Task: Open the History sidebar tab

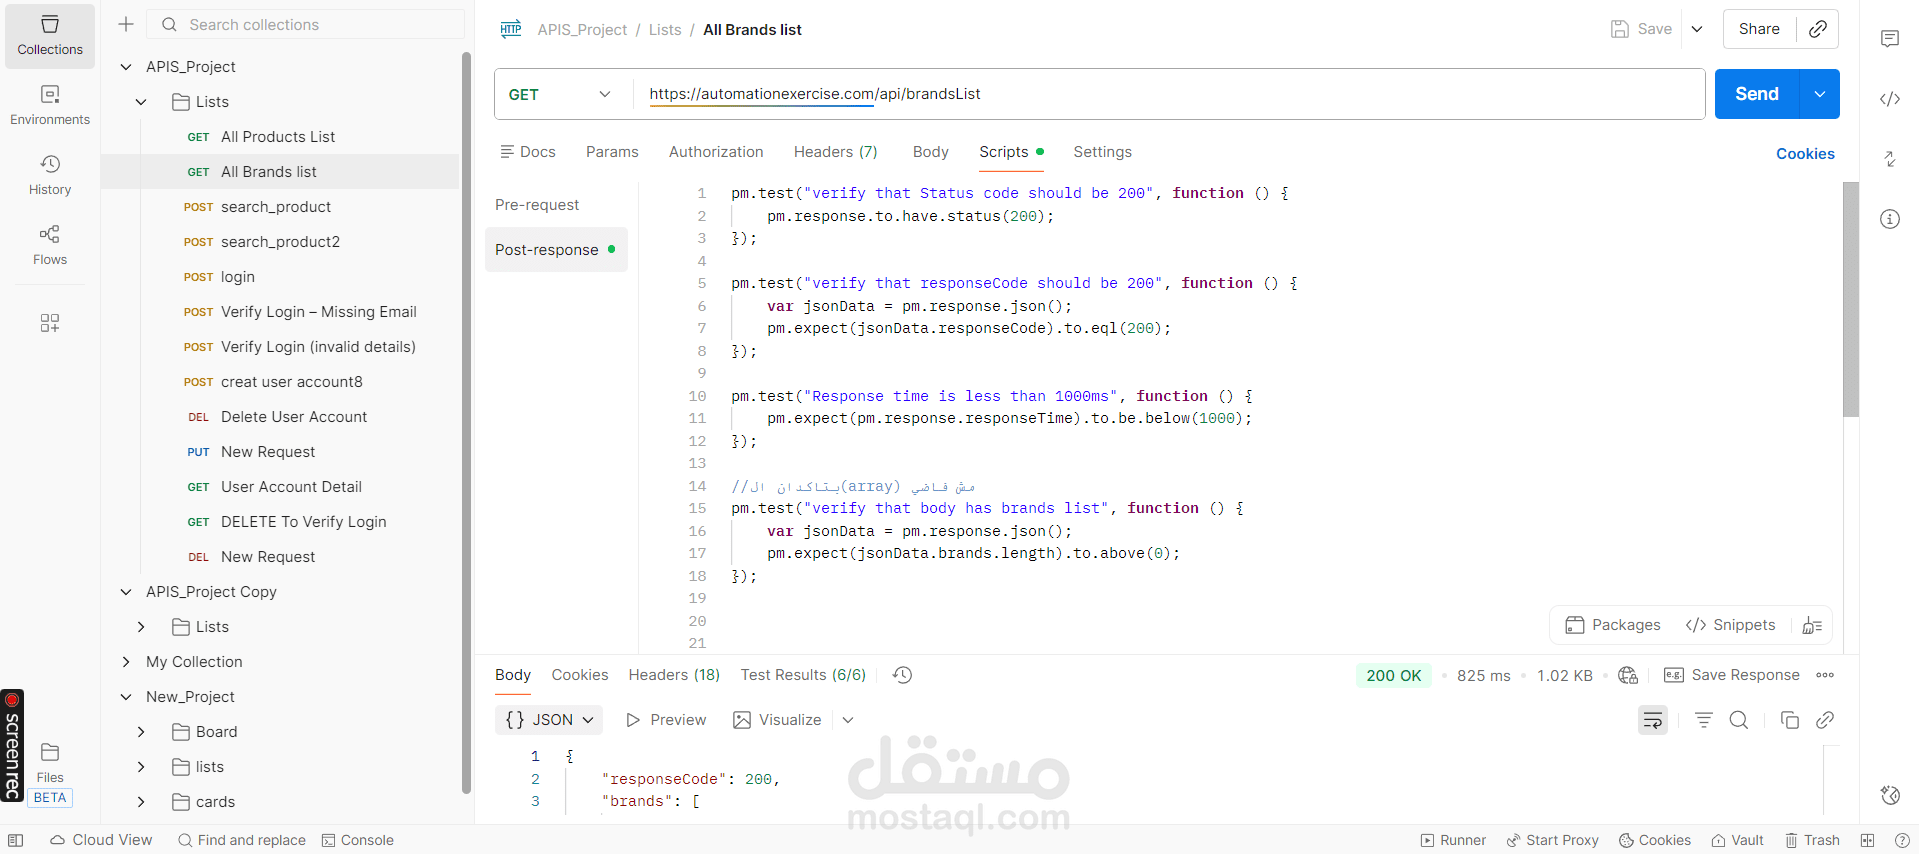Action: 50,175
